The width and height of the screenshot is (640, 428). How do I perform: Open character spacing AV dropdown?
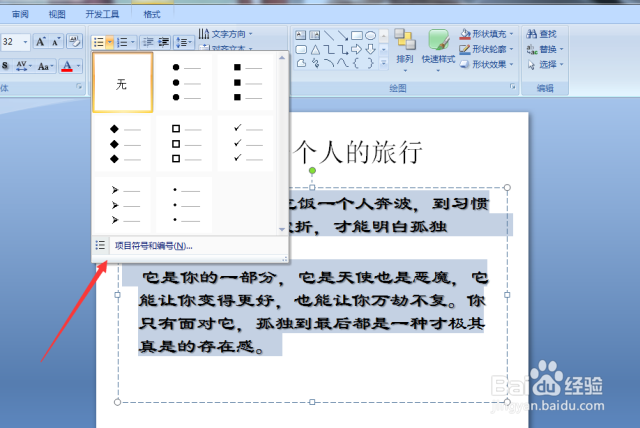point(23,66)
